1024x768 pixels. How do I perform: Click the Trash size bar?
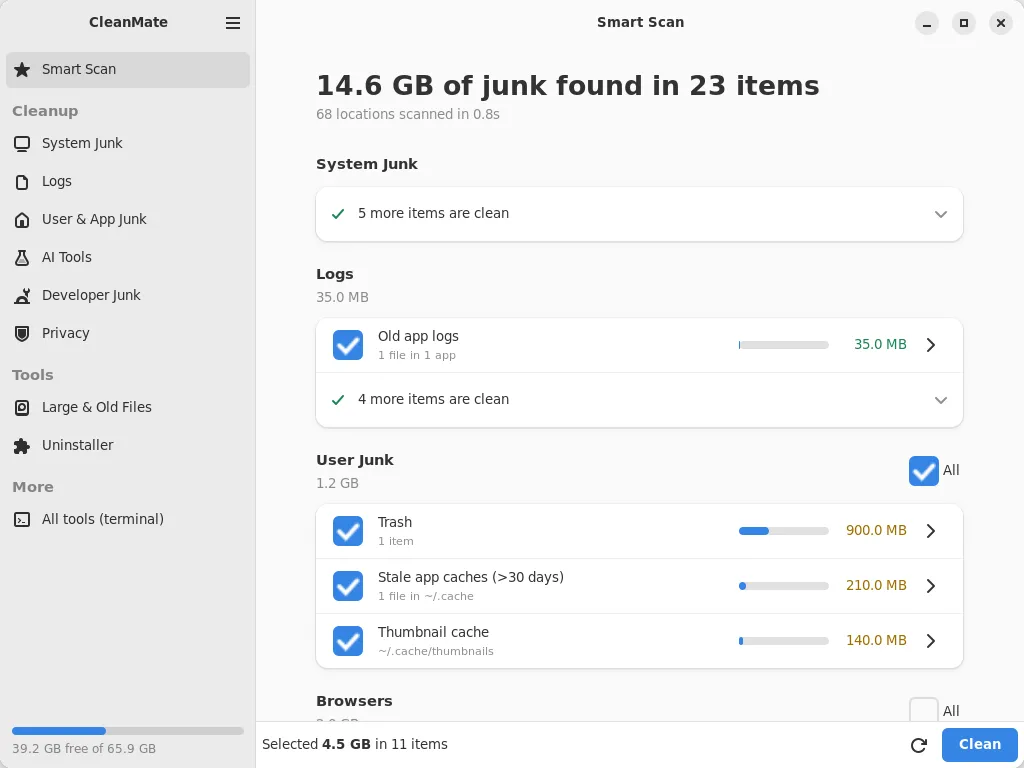point(784,531)
